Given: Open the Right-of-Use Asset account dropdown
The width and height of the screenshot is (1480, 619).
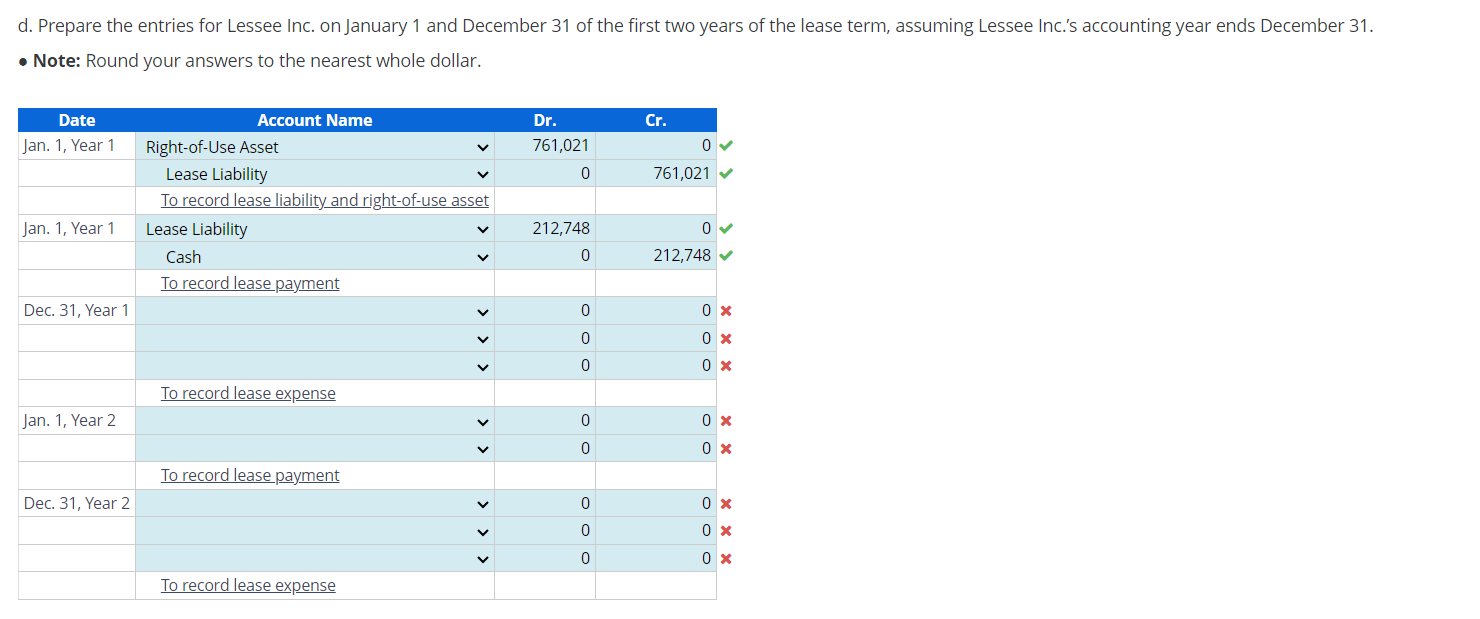Looking at the screenshot, I should (482, 146).
